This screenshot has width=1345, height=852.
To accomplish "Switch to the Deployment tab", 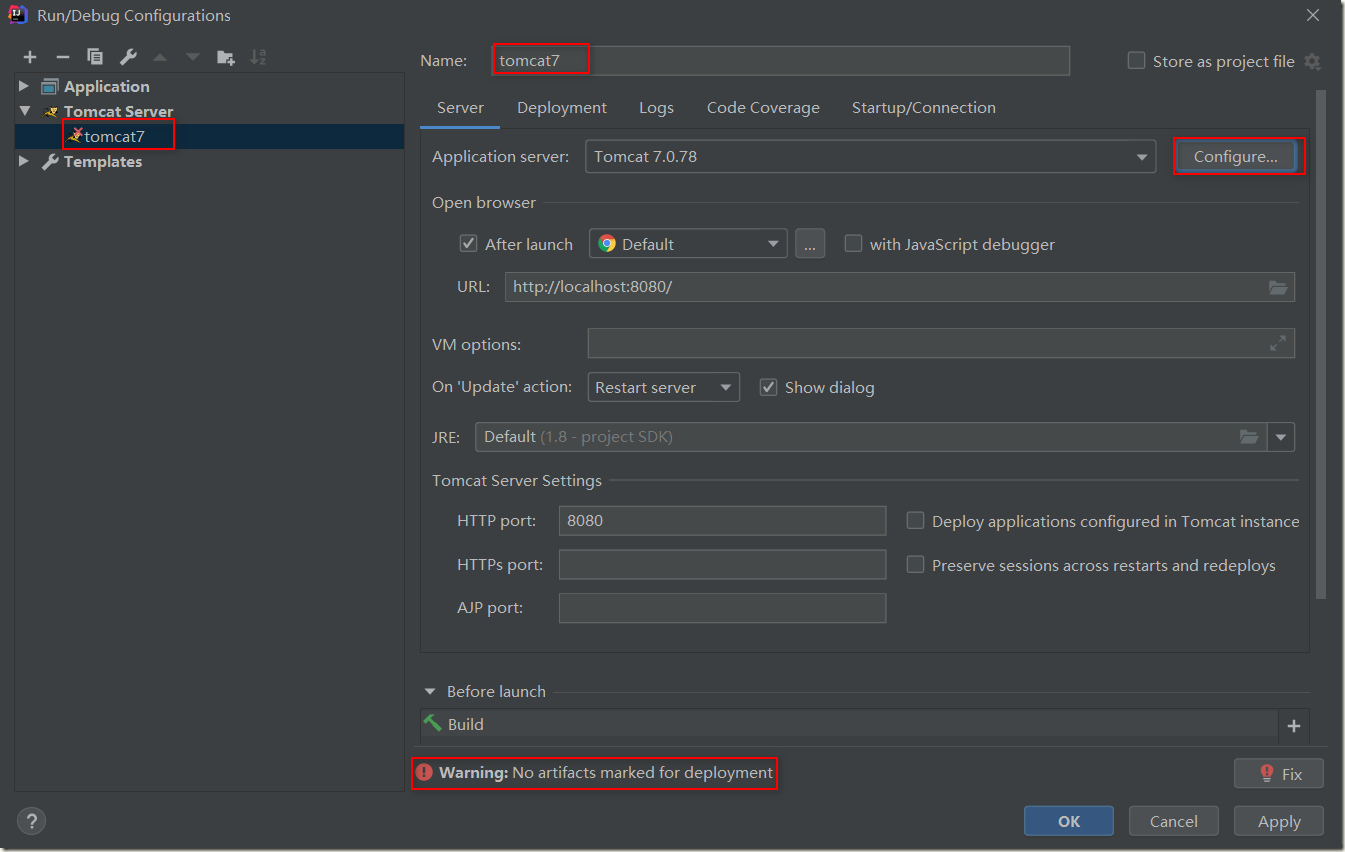I will tap(562, 108).
